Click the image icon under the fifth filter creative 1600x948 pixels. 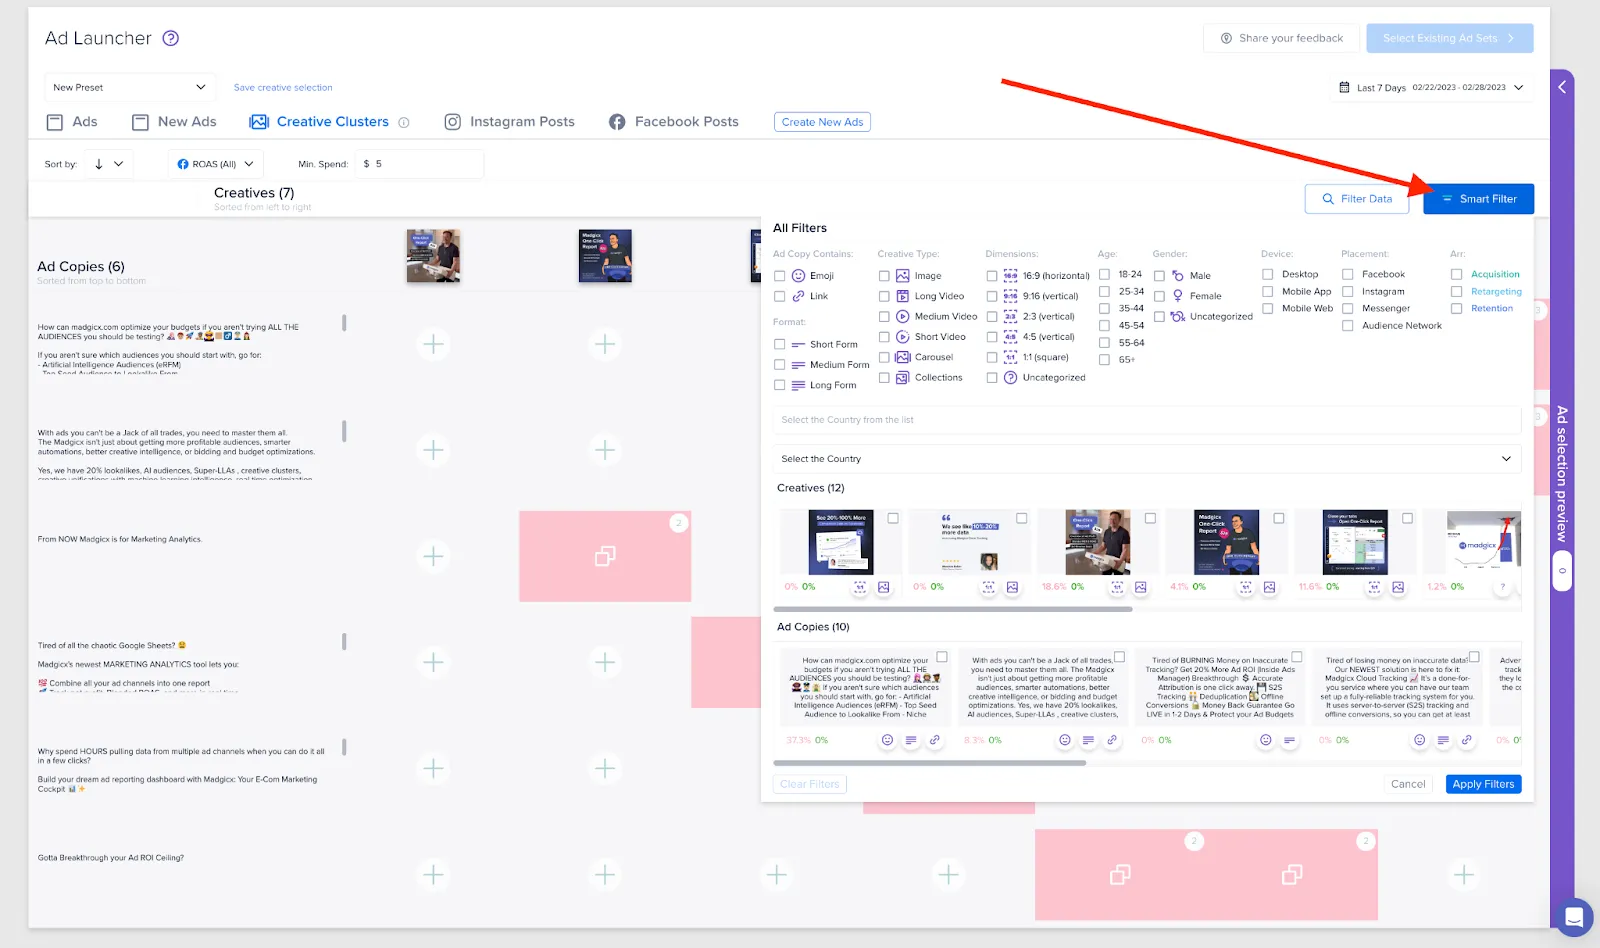[1398, 587]
